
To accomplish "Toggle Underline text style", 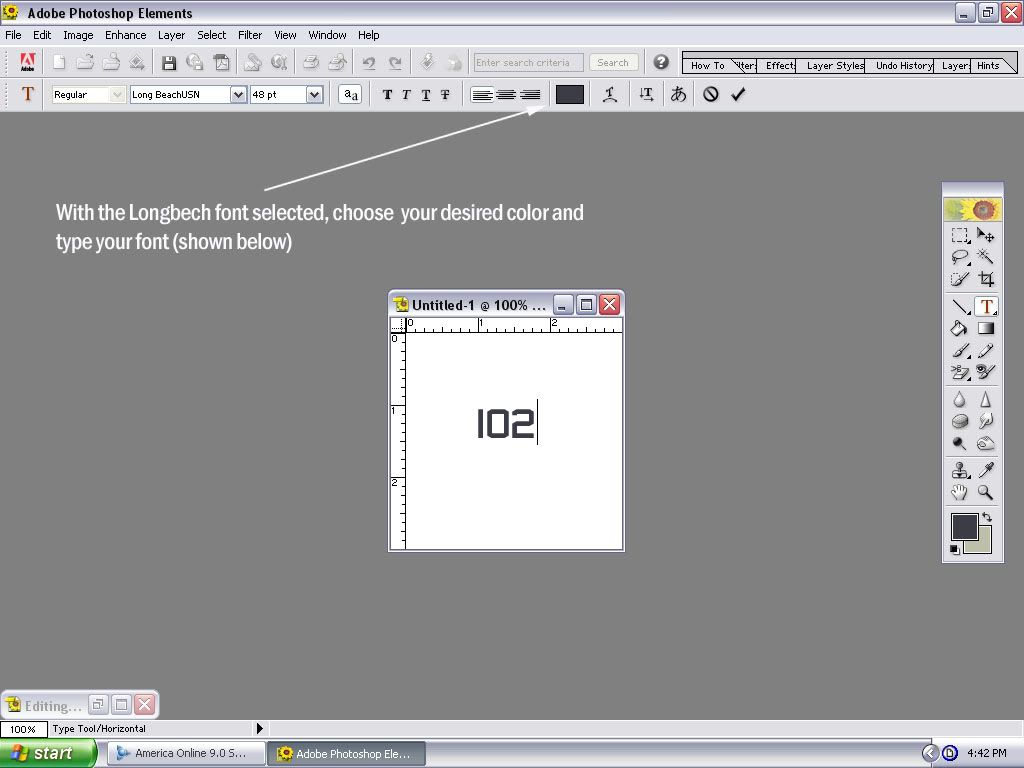I will 426,95.
